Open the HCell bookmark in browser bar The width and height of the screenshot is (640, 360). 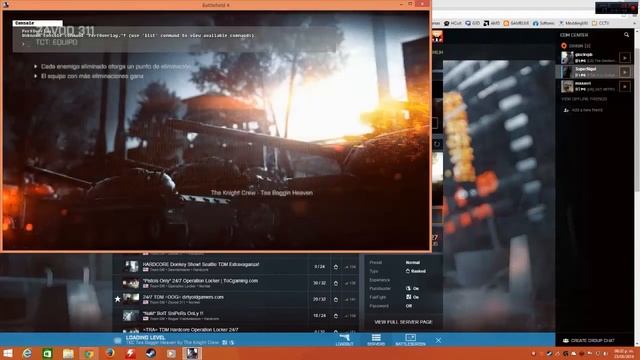[453, 23]
